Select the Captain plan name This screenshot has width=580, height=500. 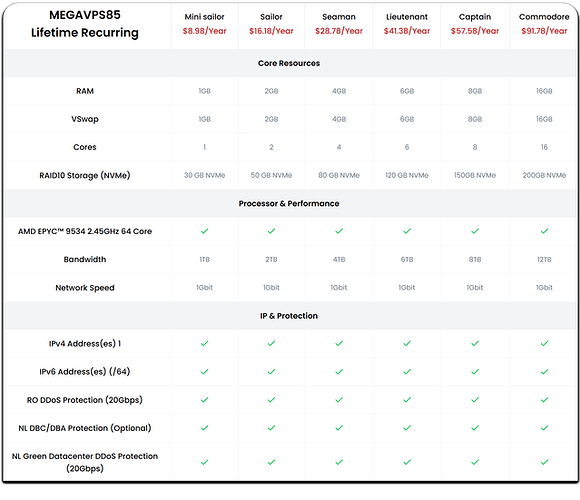(475, 17)
